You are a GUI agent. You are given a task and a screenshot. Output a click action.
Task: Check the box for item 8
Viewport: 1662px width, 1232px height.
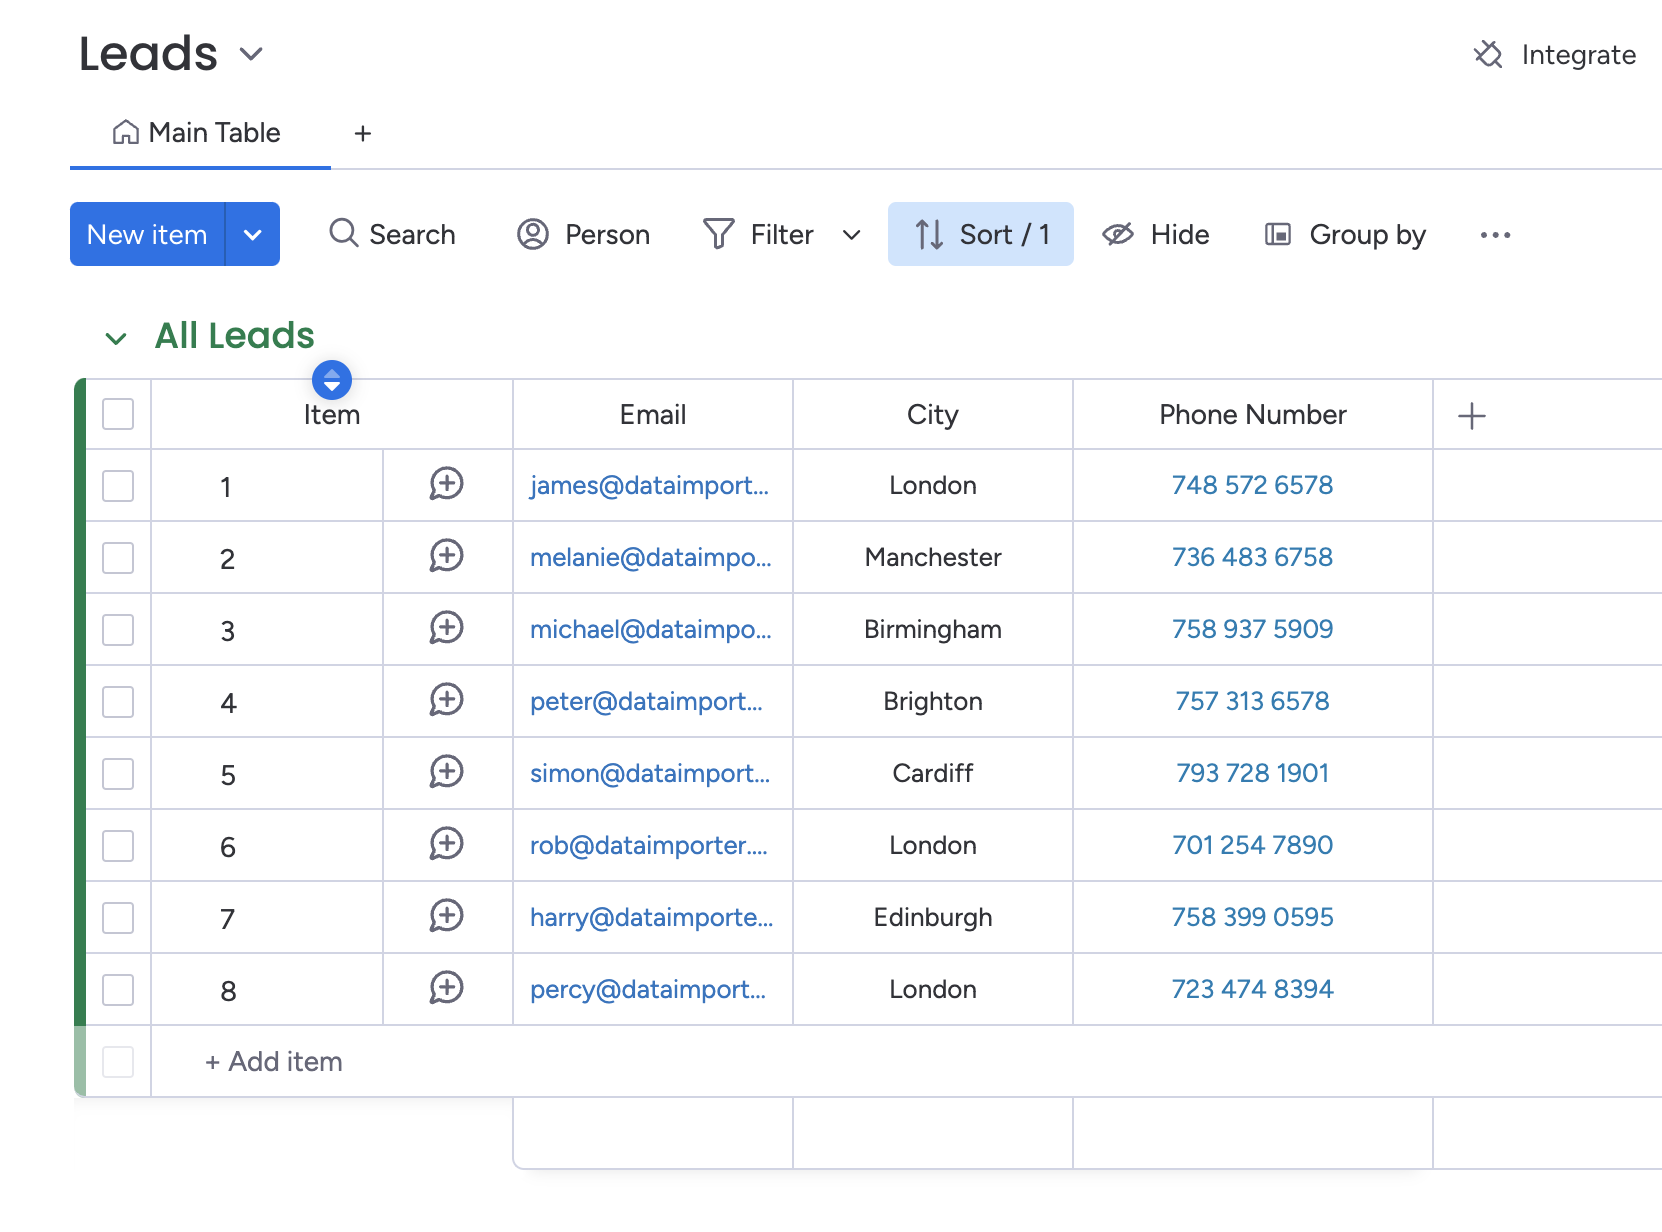pyautogui.click(x=118, y=990)
